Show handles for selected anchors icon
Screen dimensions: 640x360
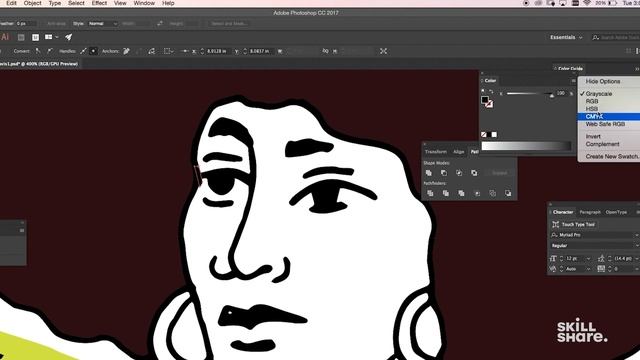(83, 51)
